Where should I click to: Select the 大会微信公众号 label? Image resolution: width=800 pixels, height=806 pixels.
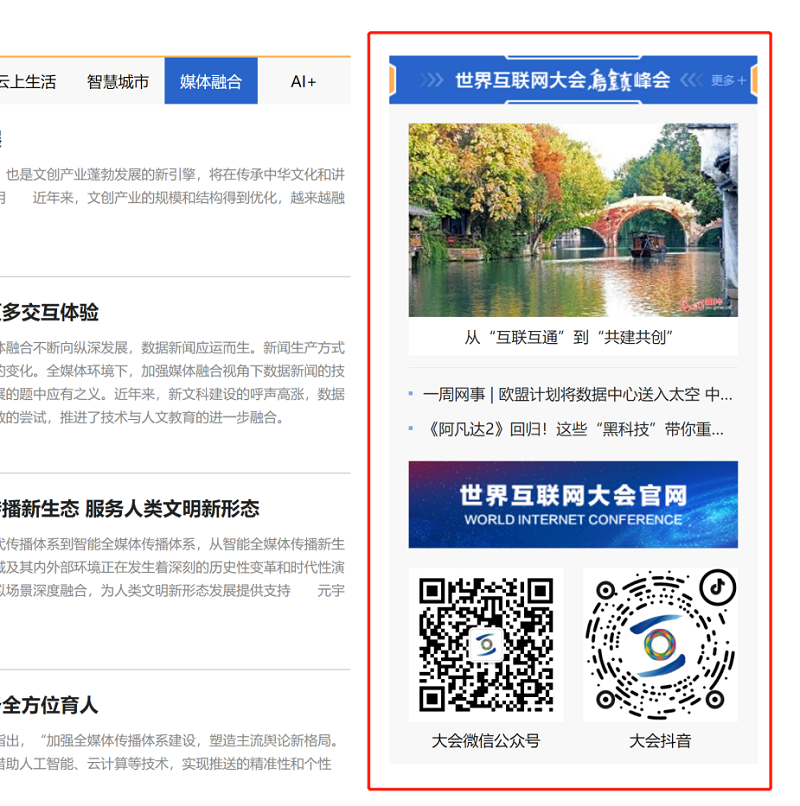[x=486, y=741]
